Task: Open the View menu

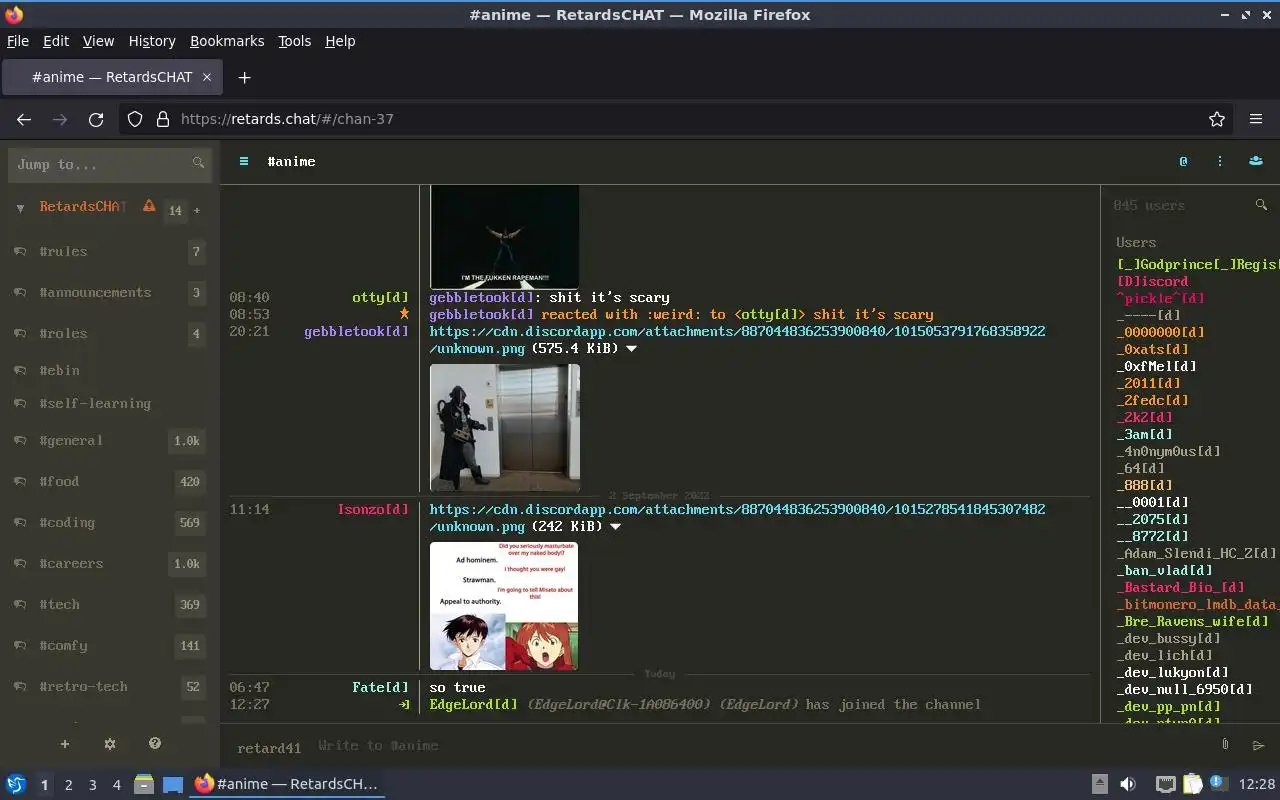Action: [x=98, y=41]
